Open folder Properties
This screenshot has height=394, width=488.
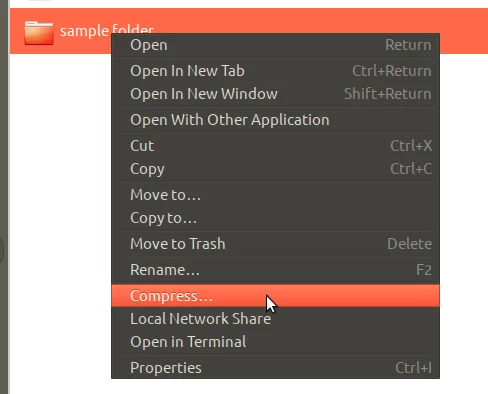coord(275,368)
